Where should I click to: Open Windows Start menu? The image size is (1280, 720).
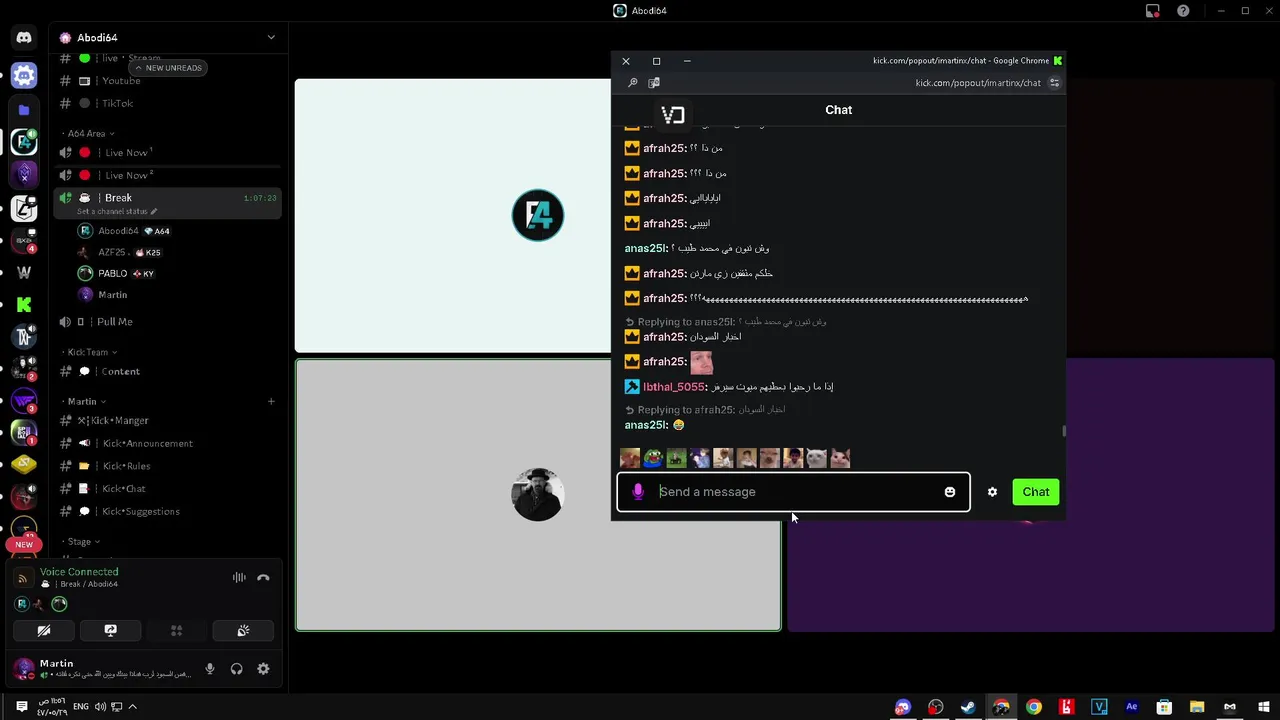pos(1262,707)
